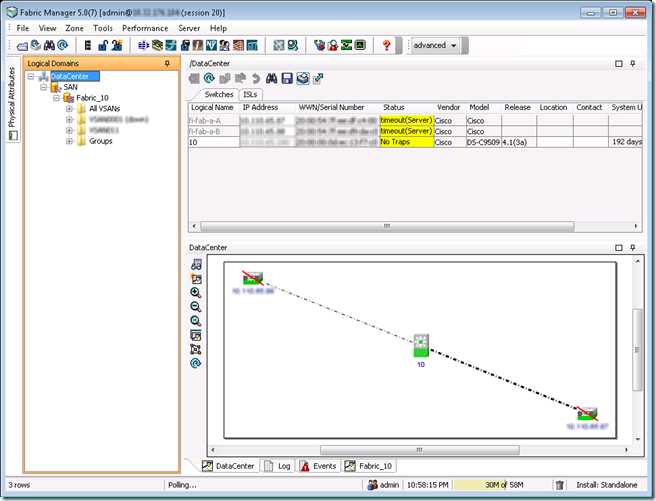Open the Physical Attributes side tab

(x=13, y=100)
